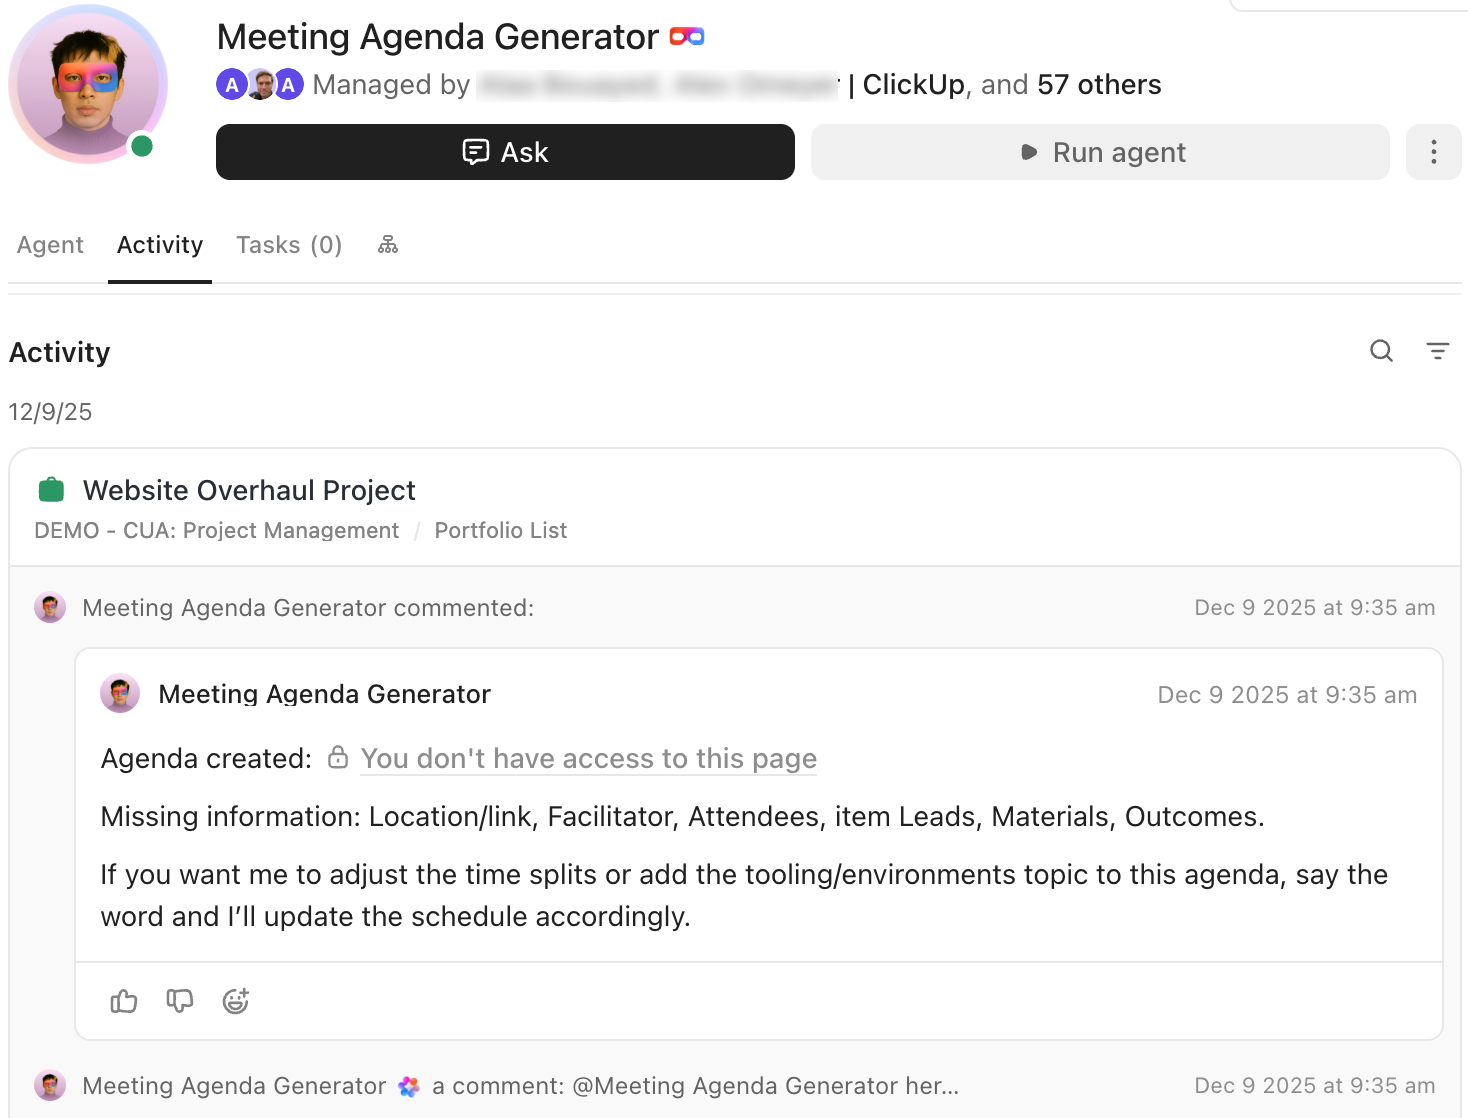This screenshot has height=1118, width=1468.
Task: Thumbs down the agent's comment
Action: coord(179,1001)
